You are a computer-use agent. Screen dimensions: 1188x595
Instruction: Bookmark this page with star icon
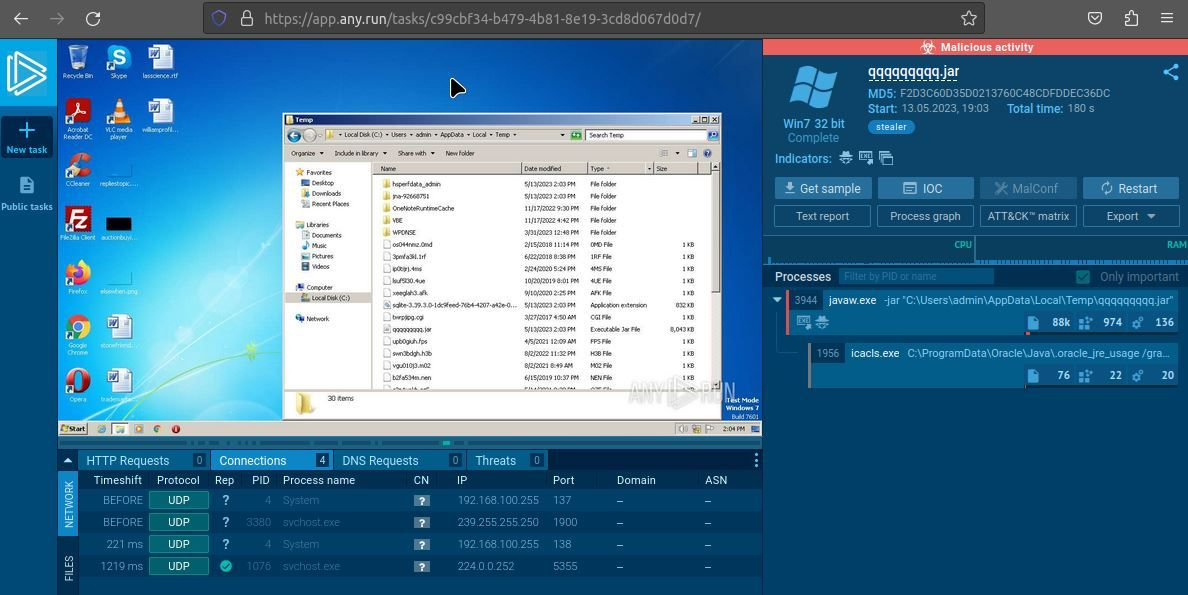point(968,18)
